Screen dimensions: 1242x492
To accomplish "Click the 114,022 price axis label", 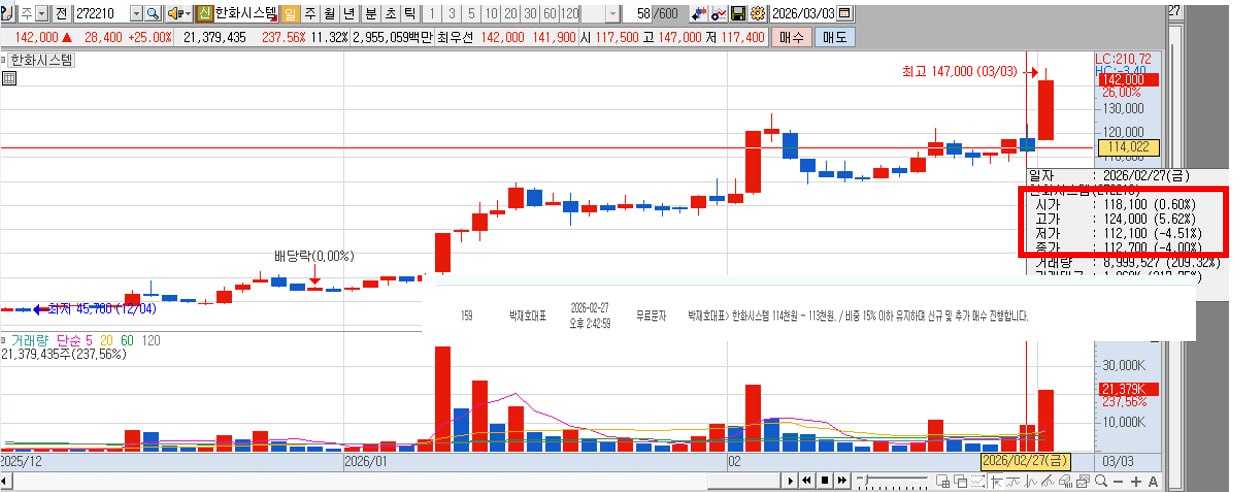I will click(x=1128, y=148).
